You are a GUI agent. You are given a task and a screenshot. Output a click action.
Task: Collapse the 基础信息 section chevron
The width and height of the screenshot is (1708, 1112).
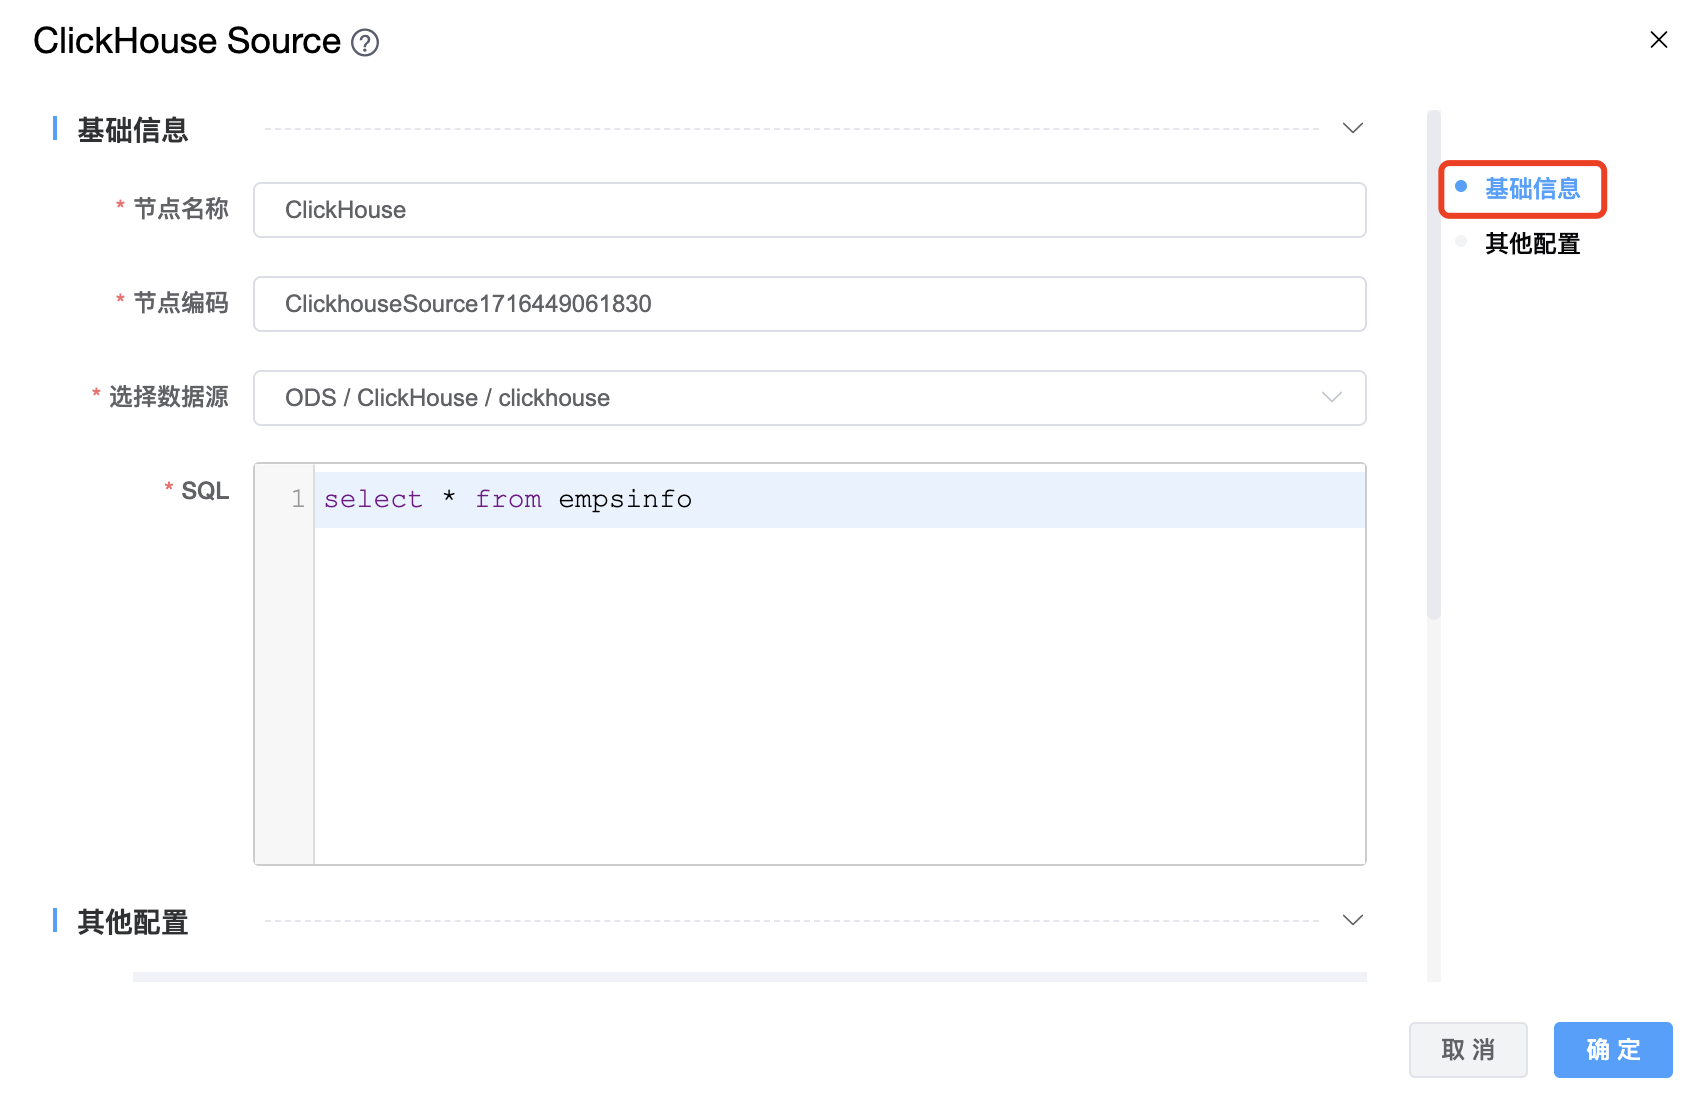[1352, 128]
